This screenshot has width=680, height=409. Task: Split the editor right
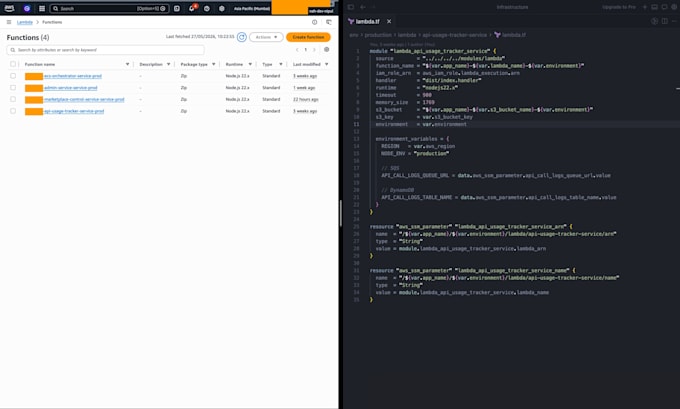point(664,21)
